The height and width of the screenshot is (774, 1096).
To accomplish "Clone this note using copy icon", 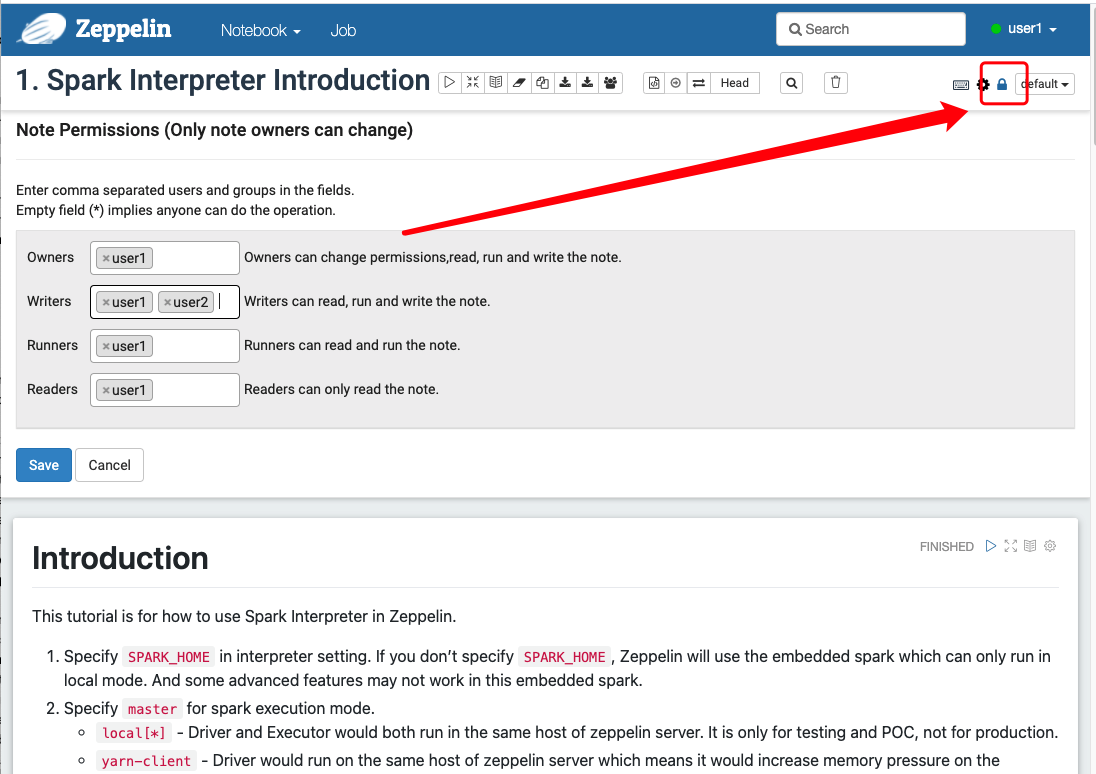I will 542,83.
